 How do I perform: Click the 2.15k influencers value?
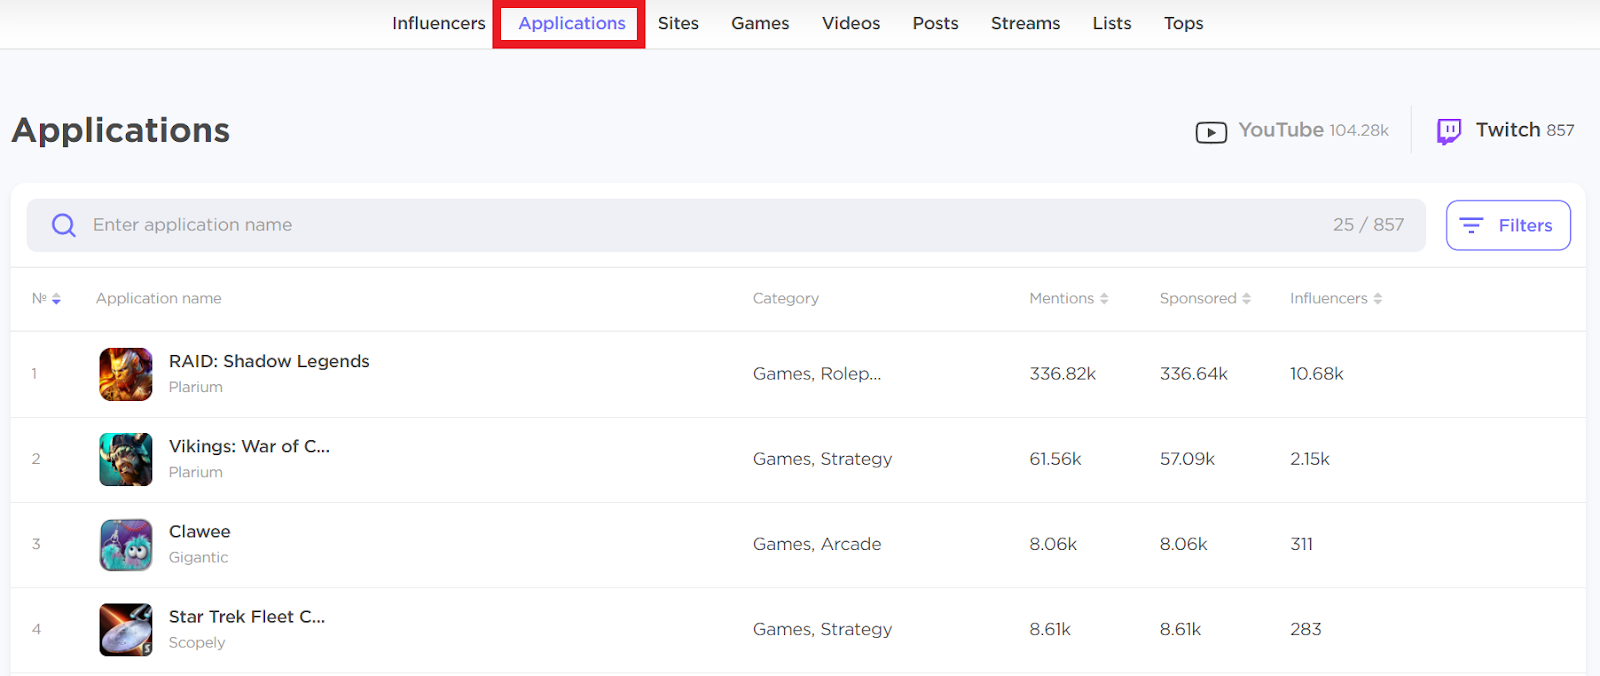point(1309,459)
